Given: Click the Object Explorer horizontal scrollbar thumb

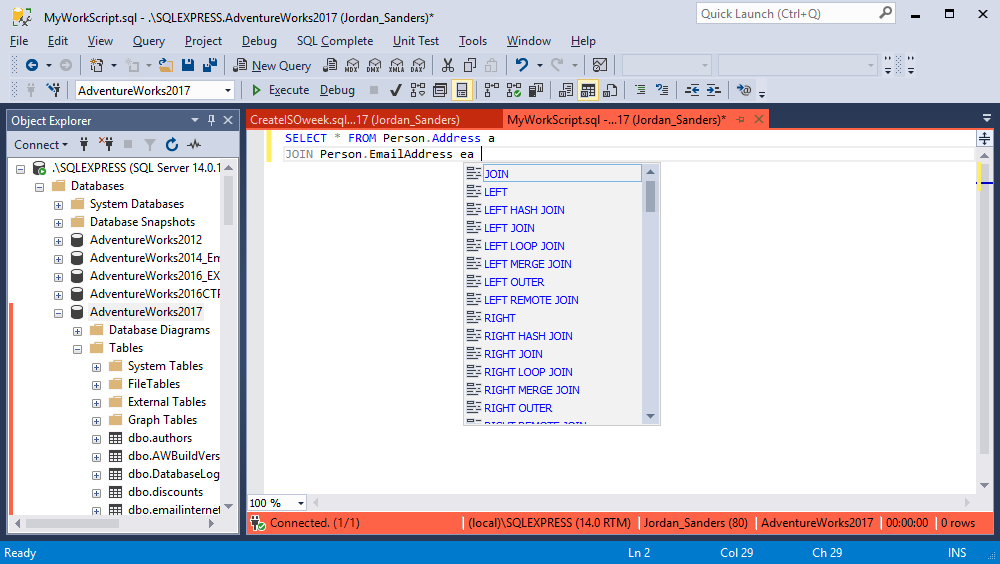Looking at the screenshot, I should coord(72,524).
